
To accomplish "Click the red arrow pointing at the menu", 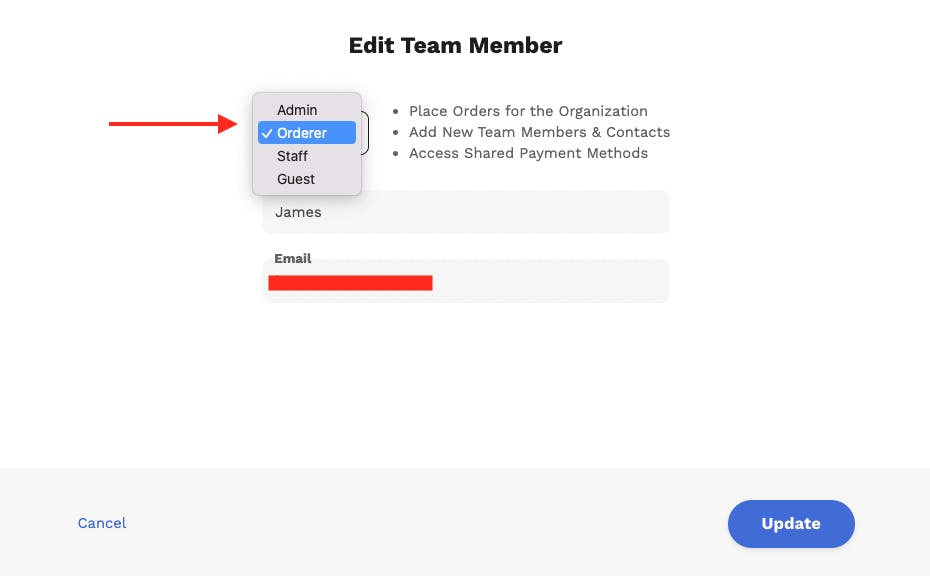I will click(x=170, y=124).
